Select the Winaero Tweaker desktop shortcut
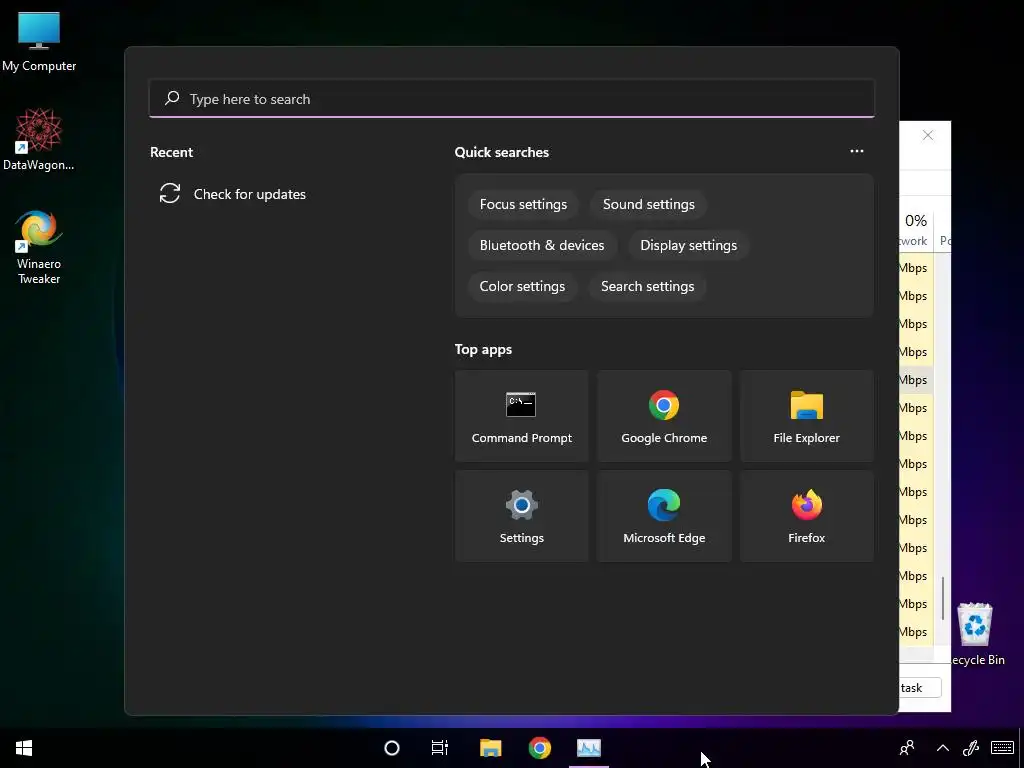This screenshot has width=1024, height=768. coord(39,247)
